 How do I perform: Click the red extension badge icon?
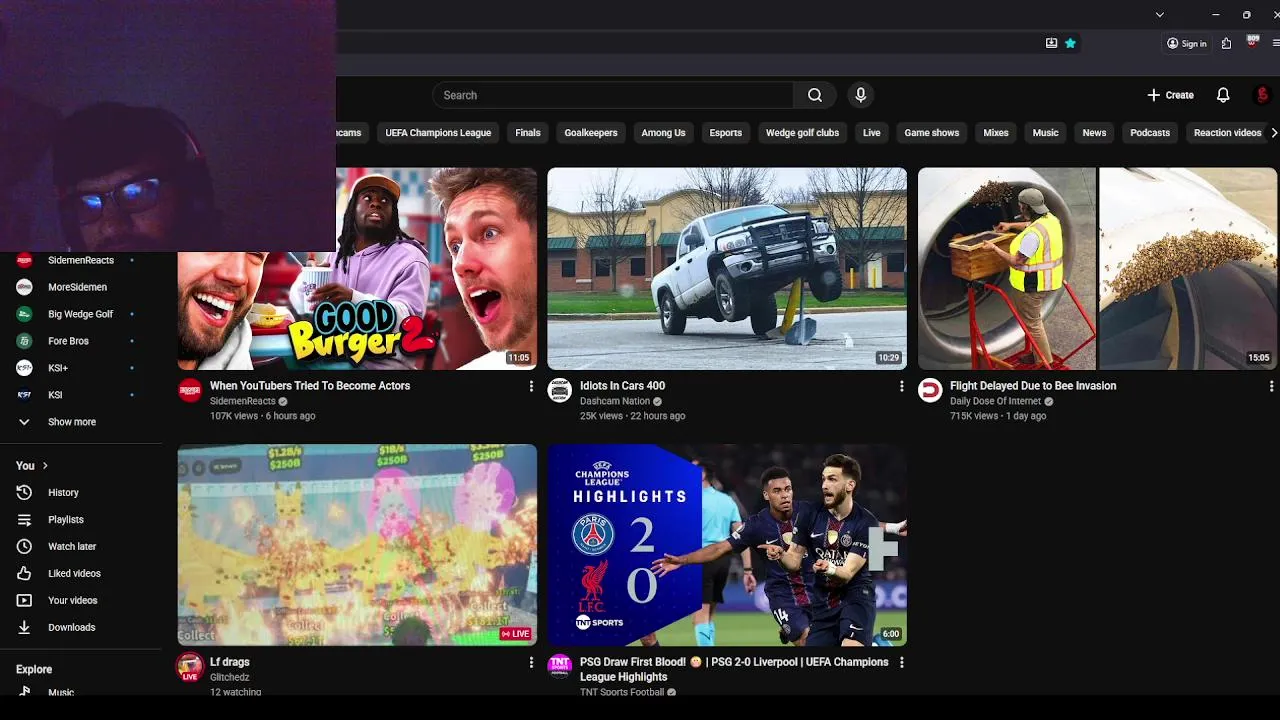click(1252, 42)
